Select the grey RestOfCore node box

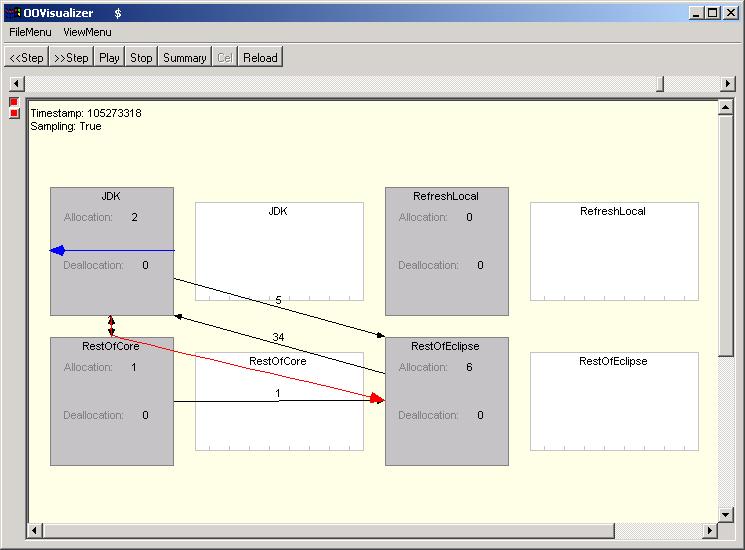pyautogui.click(x=112, y=401)
